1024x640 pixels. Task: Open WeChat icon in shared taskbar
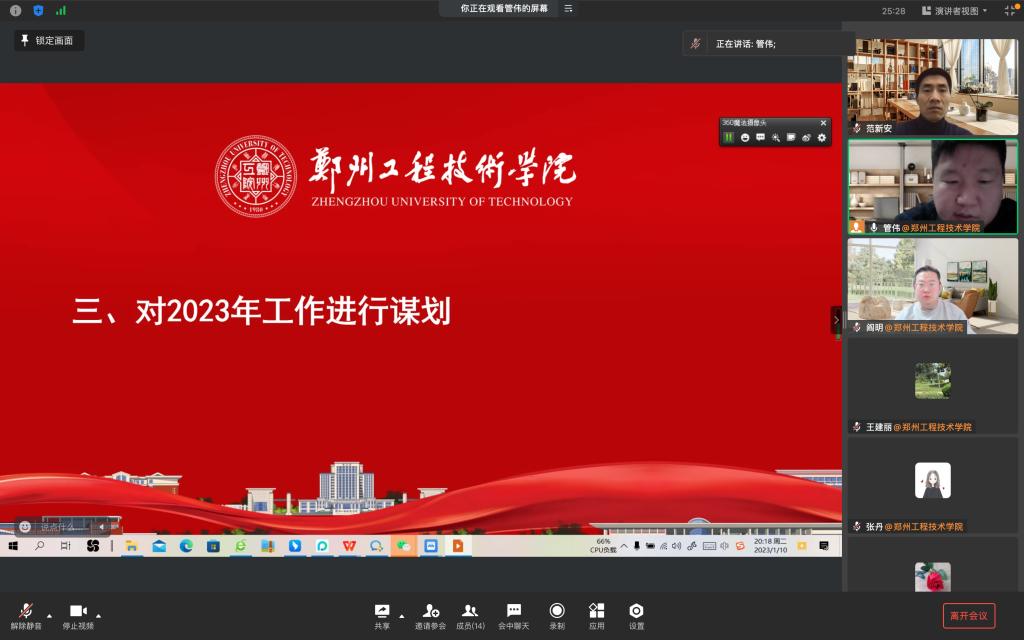pyautogui.click(x=404, y=546)
